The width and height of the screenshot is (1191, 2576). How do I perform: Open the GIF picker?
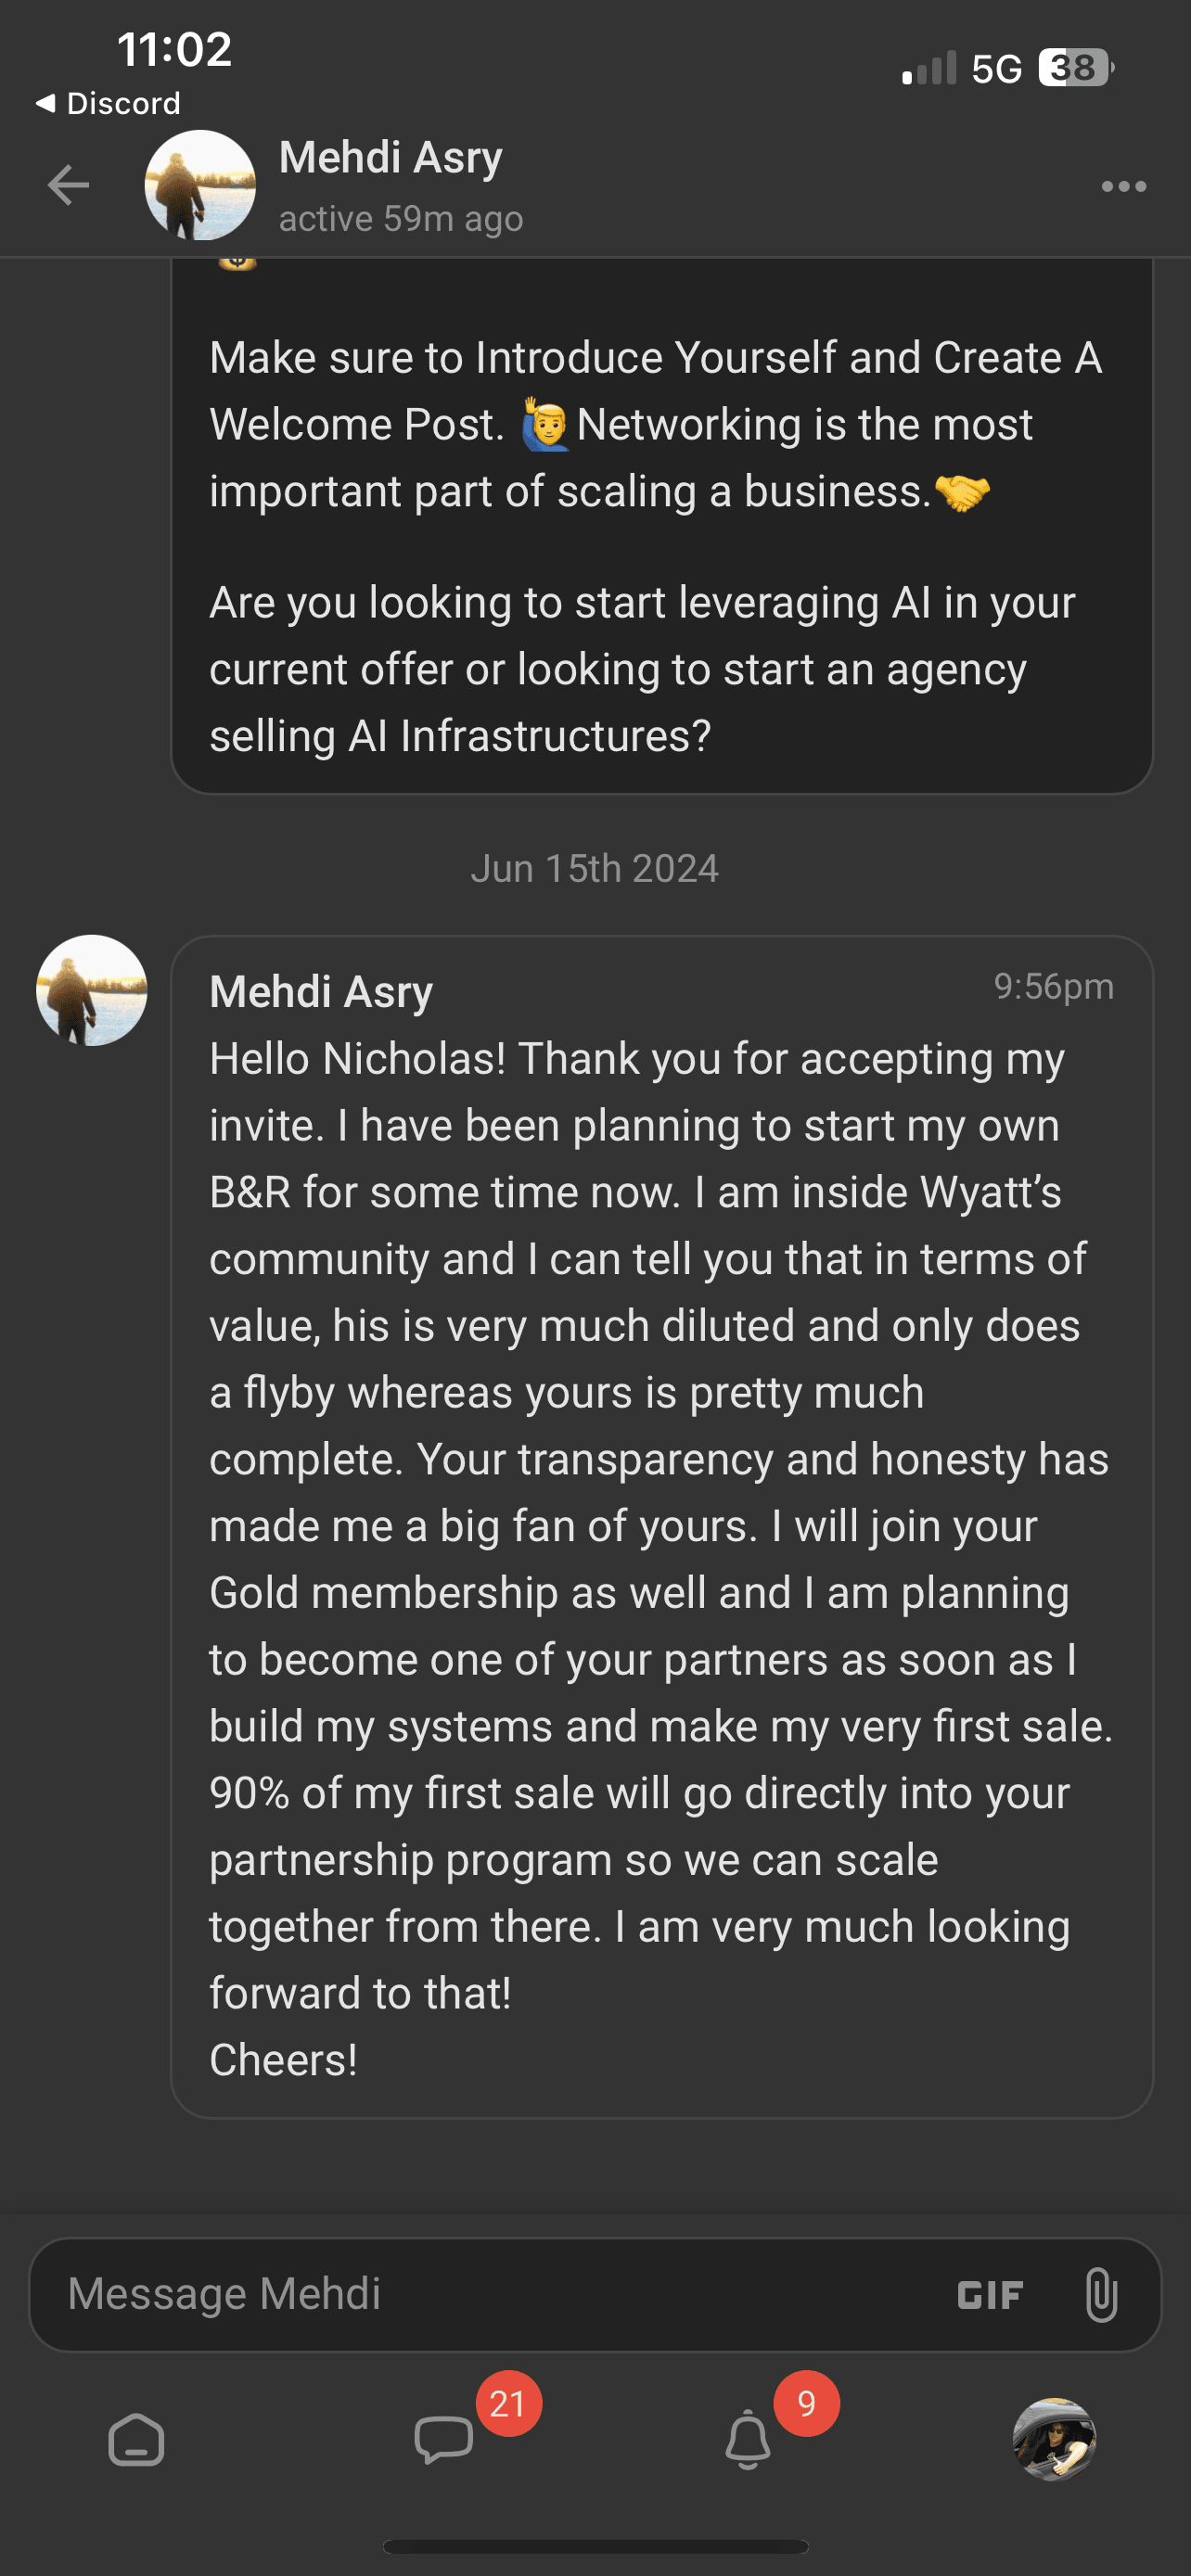click(x=990, y=2295)
